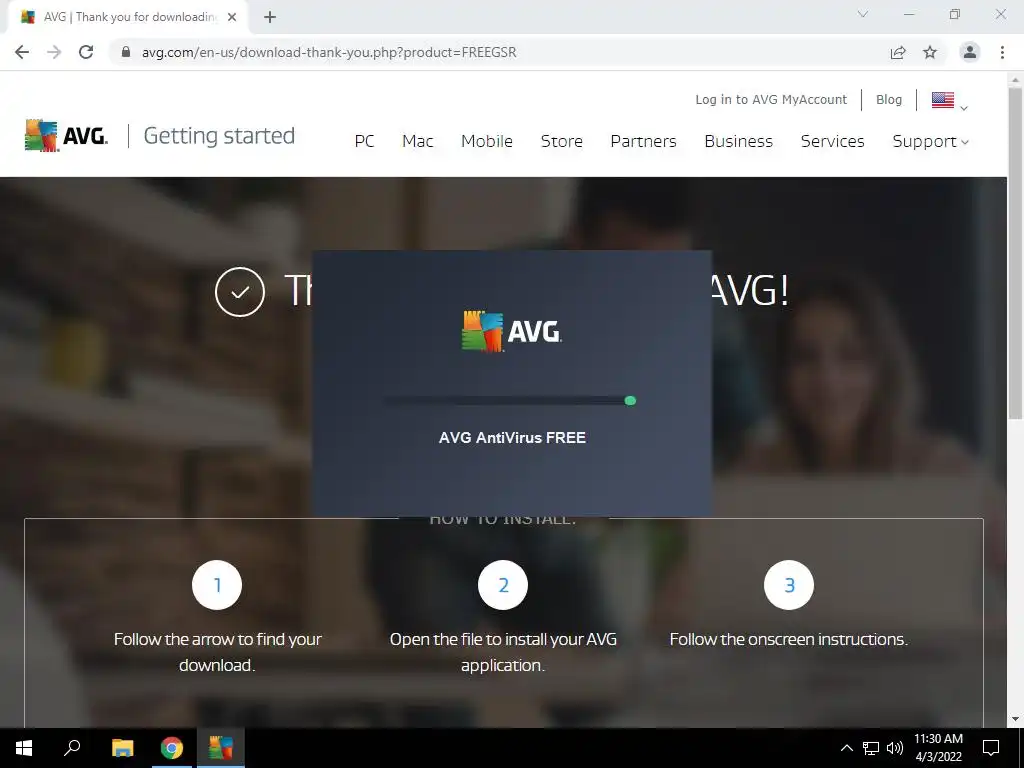This screenshot has height=768, width=1024.
Task: Open Windows notification center
Action: pyautogui.click(x=991, y=748)
